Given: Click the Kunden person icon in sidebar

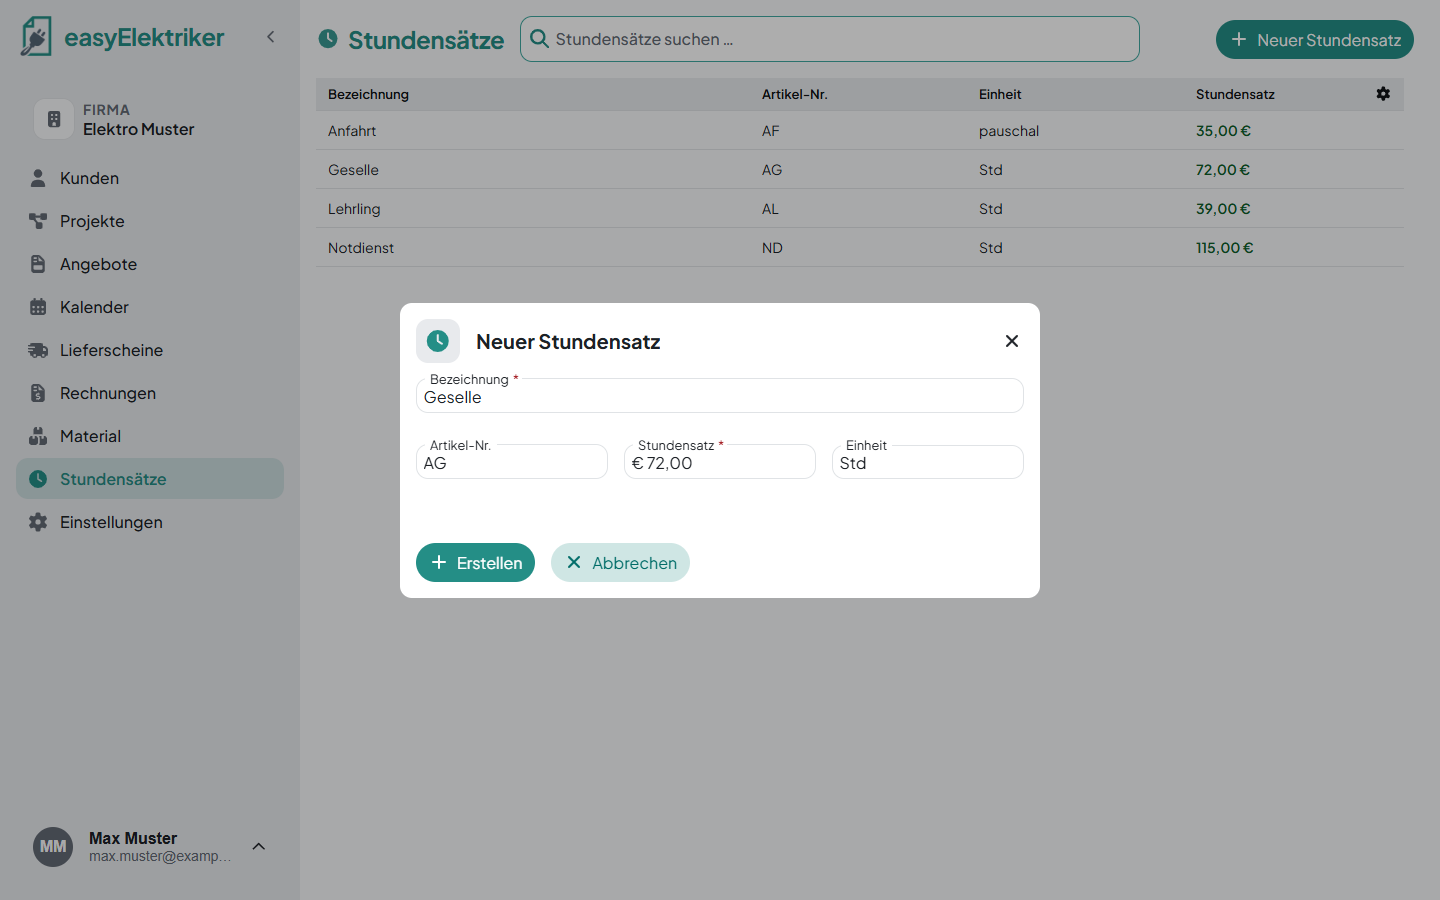Looking at the screenshot, I should pos(38,178).
